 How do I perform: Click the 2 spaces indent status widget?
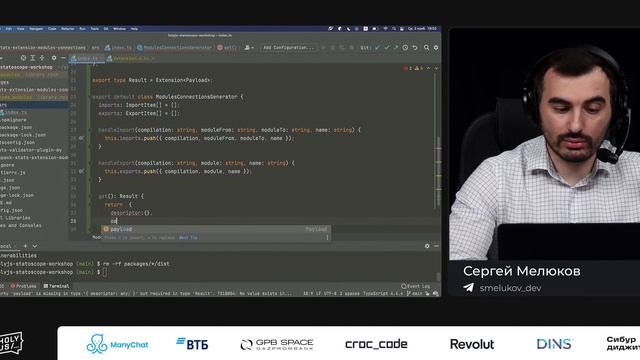tap(351, 293)
